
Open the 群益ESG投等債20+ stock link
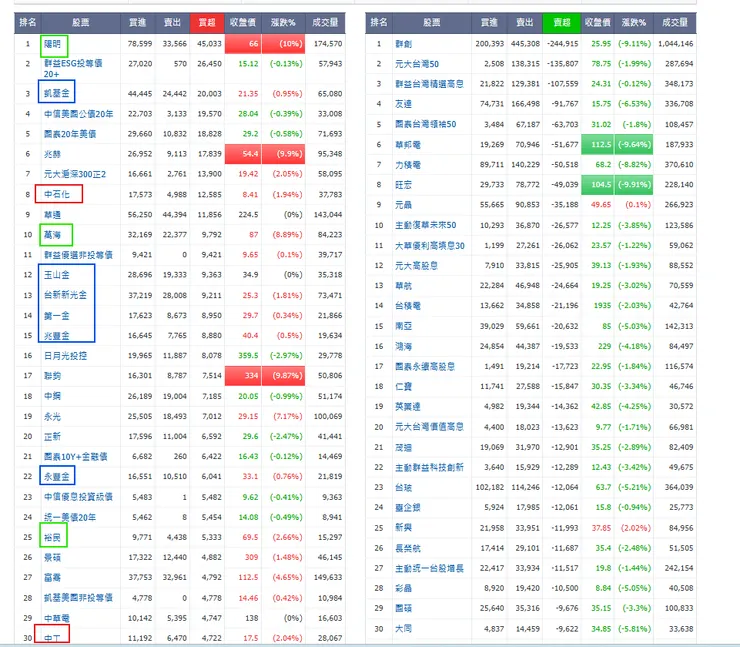[x=73, y=68]
